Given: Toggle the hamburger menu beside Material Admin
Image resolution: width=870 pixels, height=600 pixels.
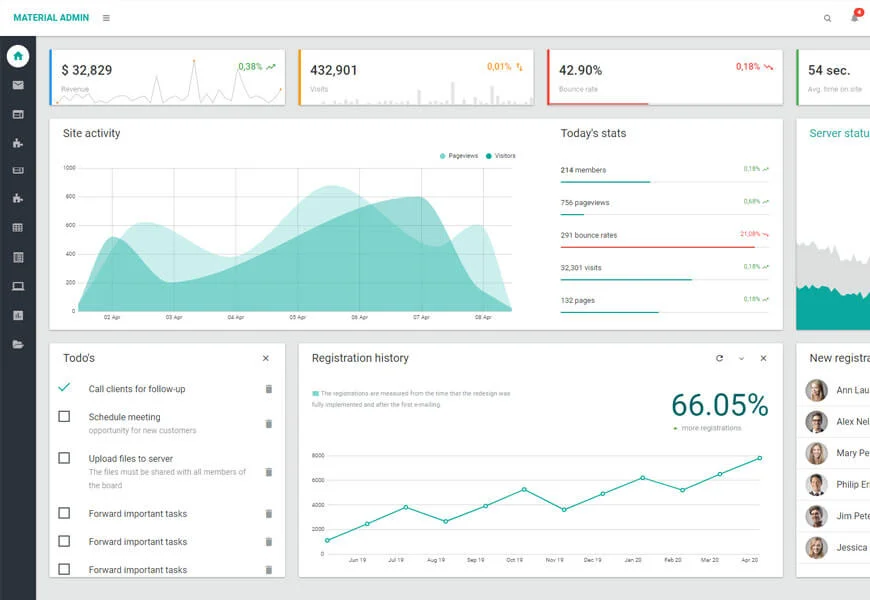Looking at the screenshot, I should [107, 18].
